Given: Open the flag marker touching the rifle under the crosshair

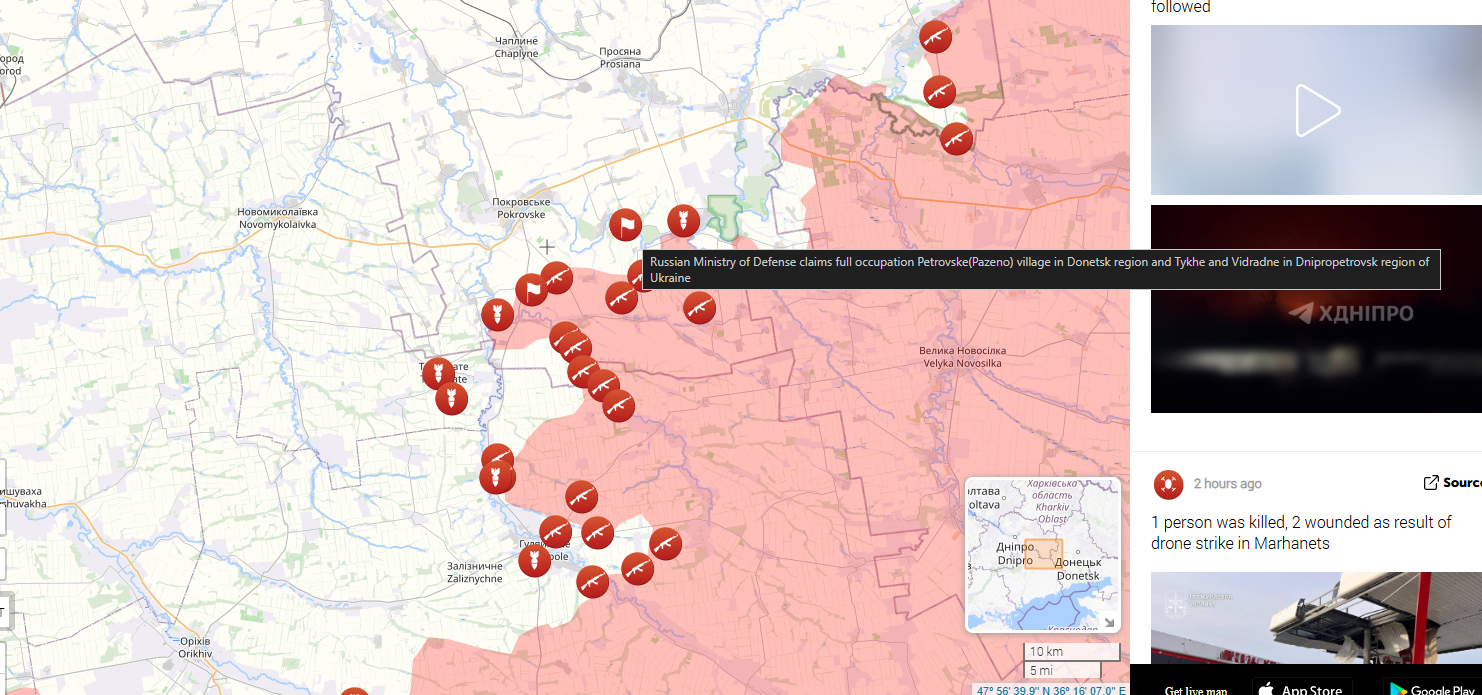Looking at the screenshot, I should click(x=532, y=291).
